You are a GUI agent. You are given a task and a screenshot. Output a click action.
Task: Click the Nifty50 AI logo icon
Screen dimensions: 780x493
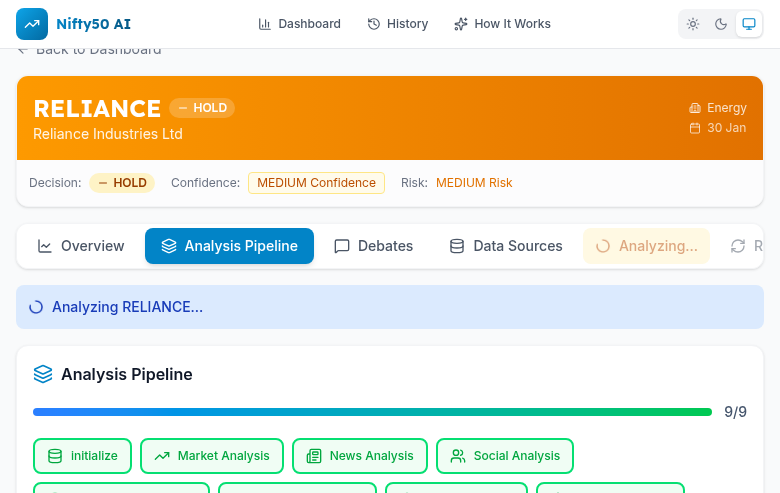[32, 23]
